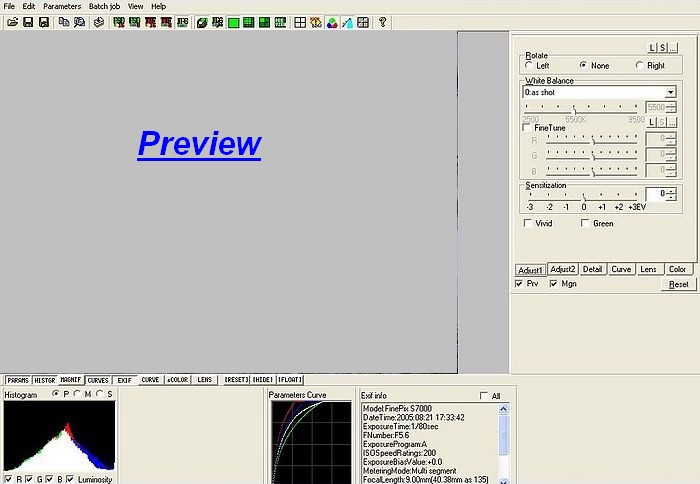
Task: Click the Preview link
Action: pyautogui.click(x=199, y=144)
